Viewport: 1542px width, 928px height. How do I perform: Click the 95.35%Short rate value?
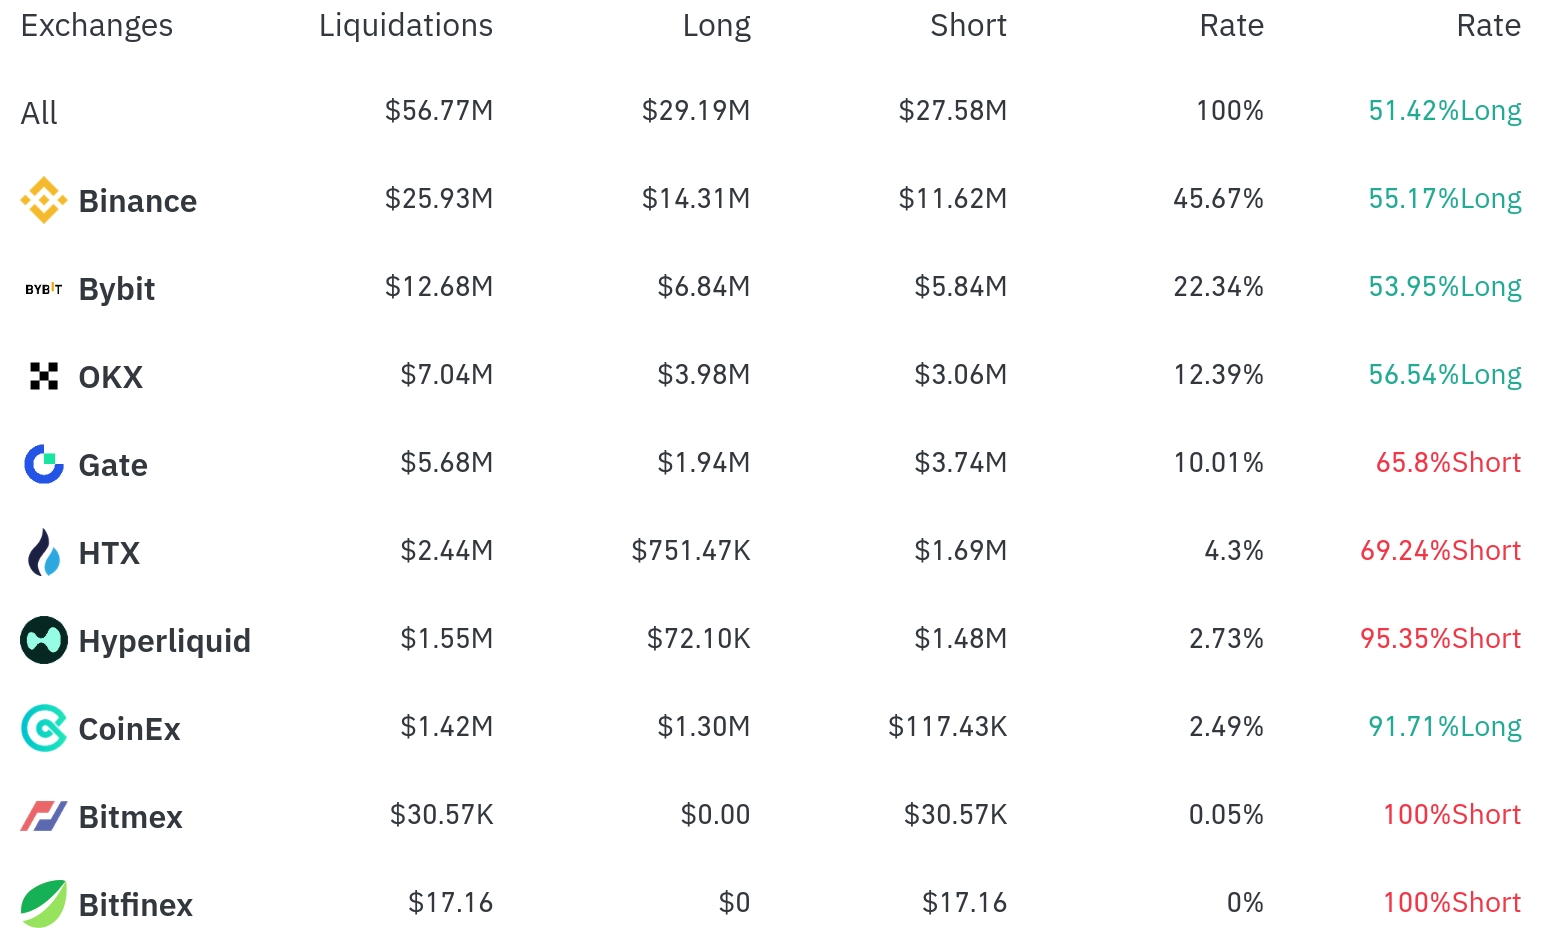[x=1441, y=638]
